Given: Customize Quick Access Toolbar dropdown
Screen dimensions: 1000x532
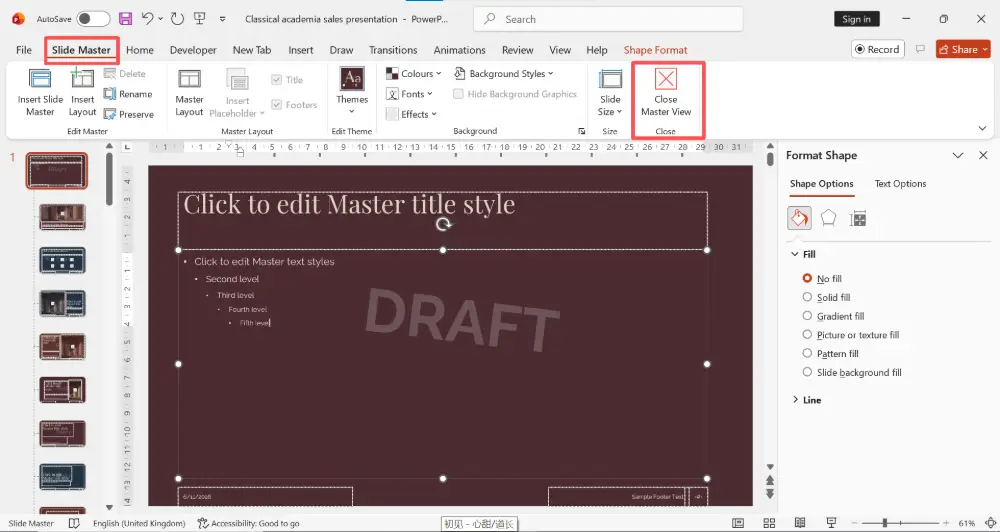Looking at the screenshot, I should [223, 19].
